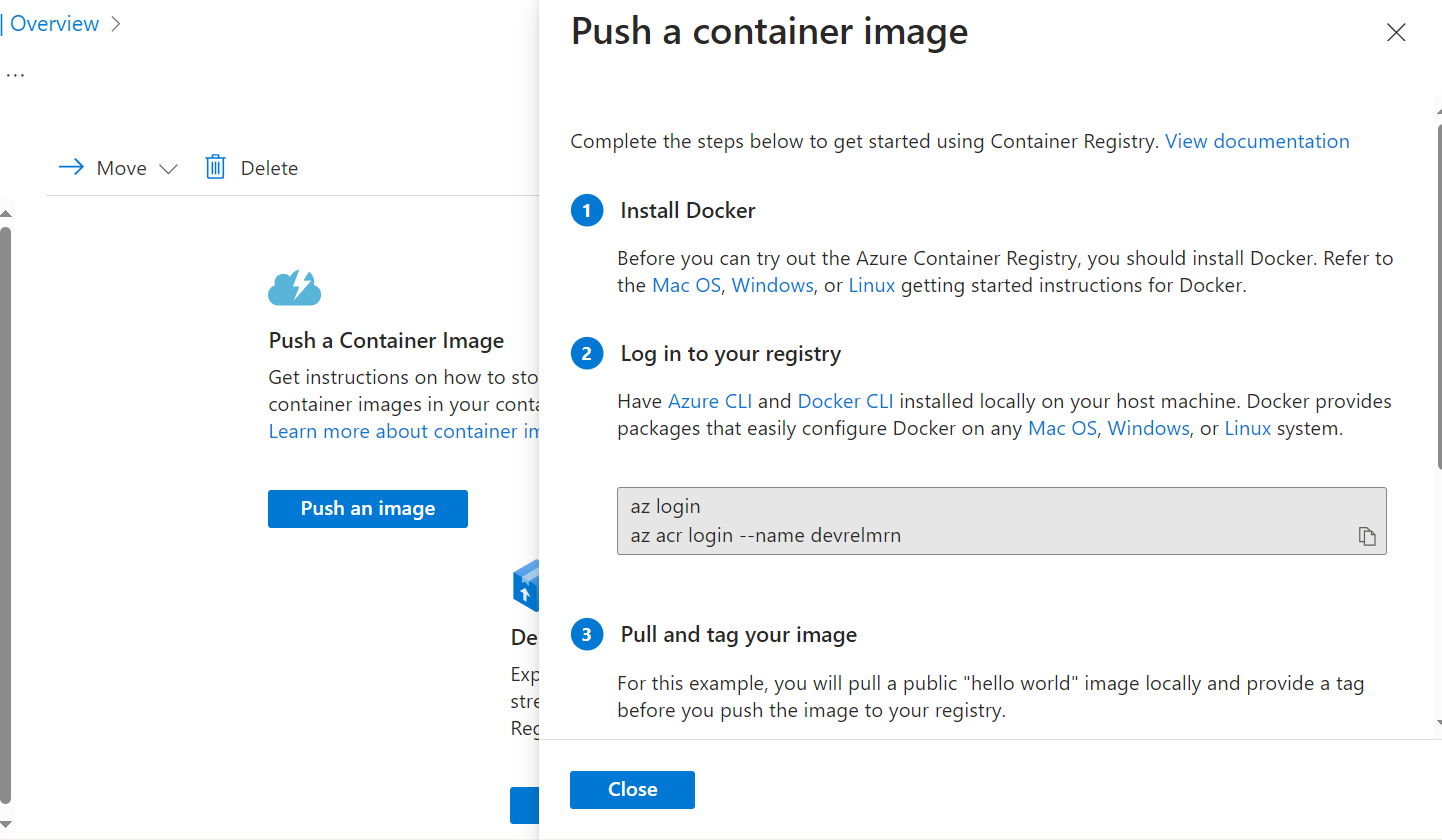Click the Delete trash icon
1442x840 pixels.
215,167
